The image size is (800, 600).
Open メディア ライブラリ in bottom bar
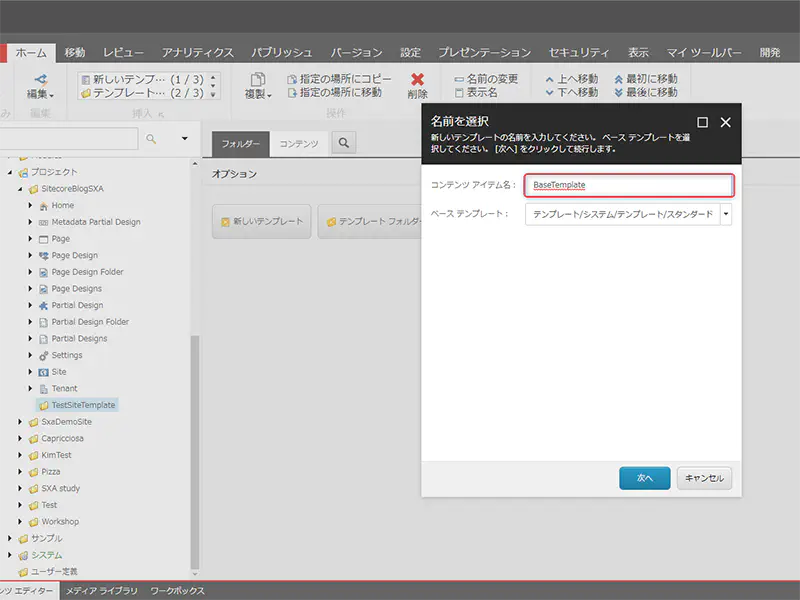pyautogui.click(x=102, y=591)
